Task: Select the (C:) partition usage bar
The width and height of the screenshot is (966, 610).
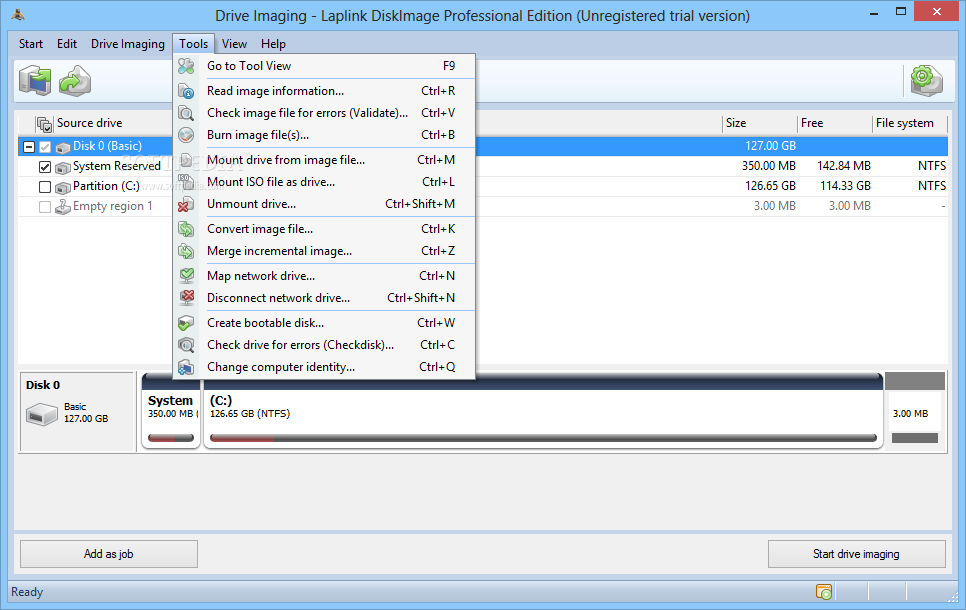Action: [x=543, y=438]
